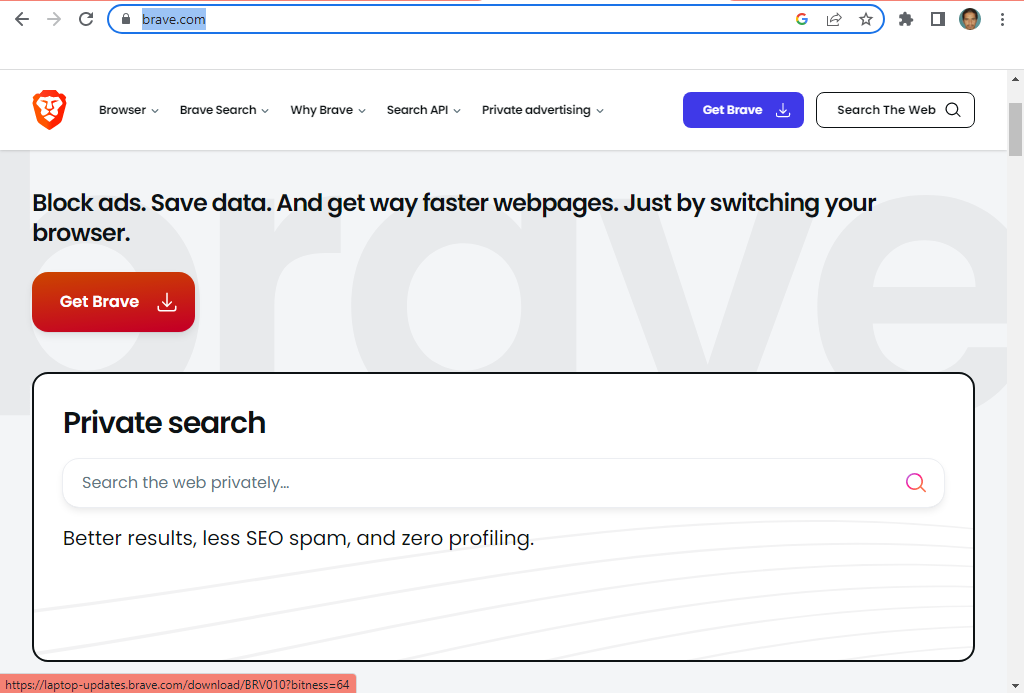Click the pink magnifier in Private search
Screen dimensions: 1024x693
point(916,483)
